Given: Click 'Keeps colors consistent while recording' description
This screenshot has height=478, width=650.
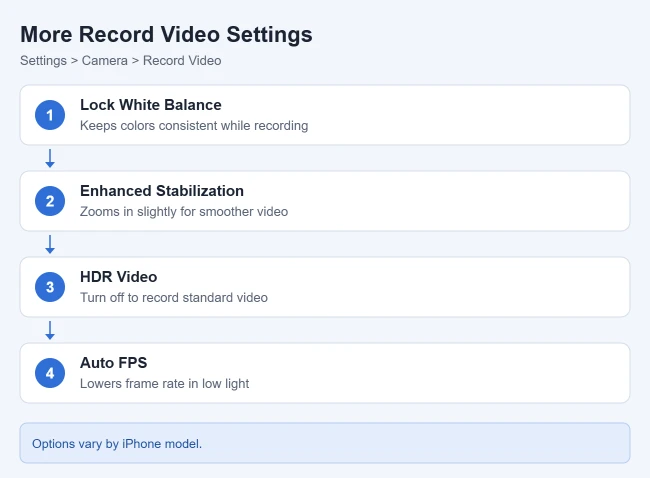Looking at the screenshot, I should coord(194,126).
